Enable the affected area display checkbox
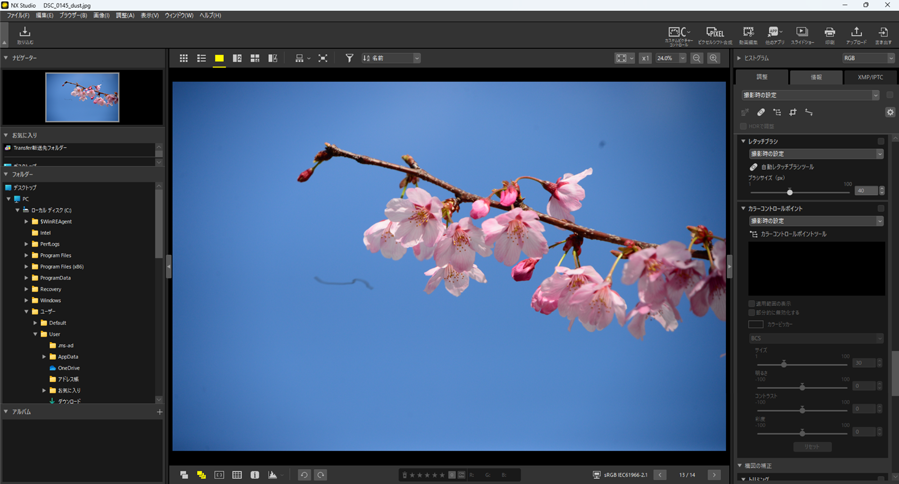 click(x=752, y=303)
